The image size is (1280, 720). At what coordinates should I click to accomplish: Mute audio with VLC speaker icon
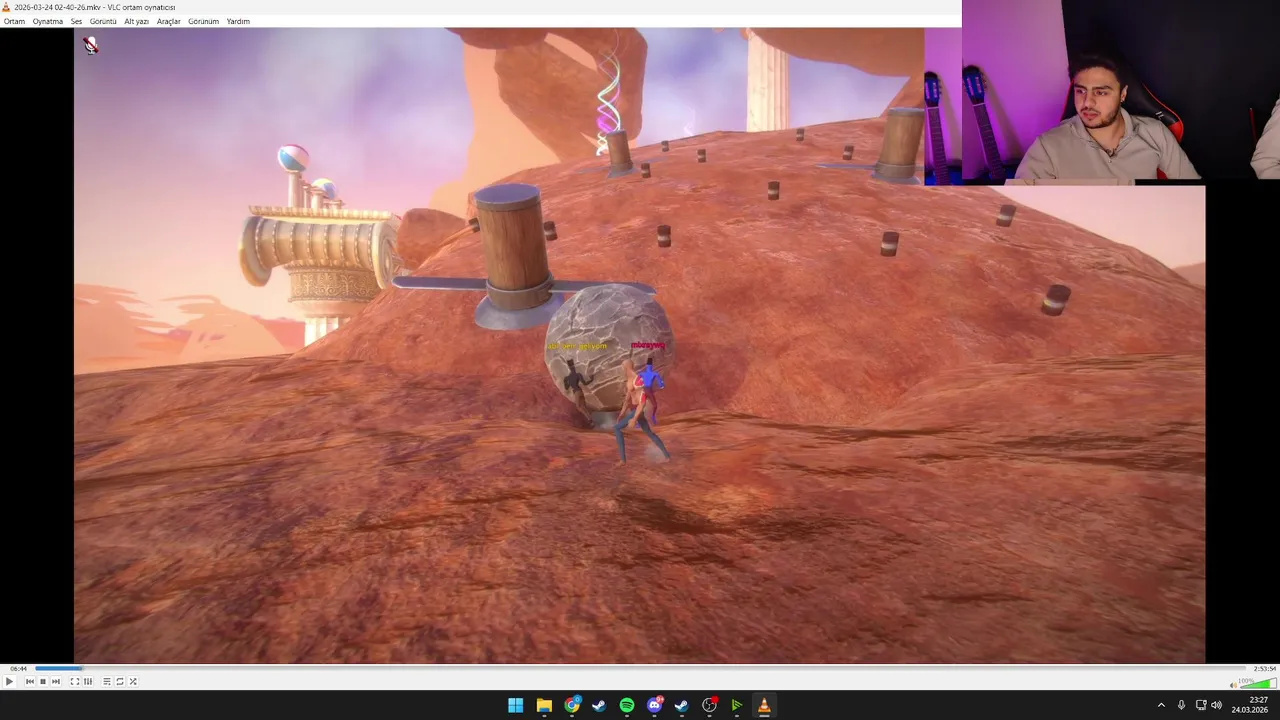1232,684
